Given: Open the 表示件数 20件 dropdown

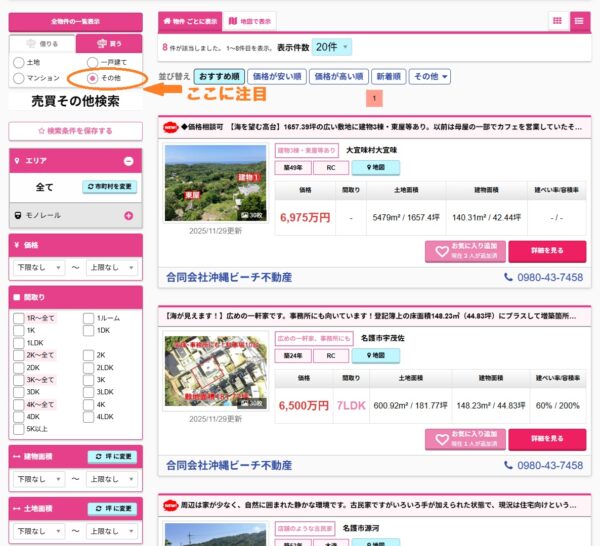Looking at the screenshot, I should pyautogui.click(x=332, y=47).
